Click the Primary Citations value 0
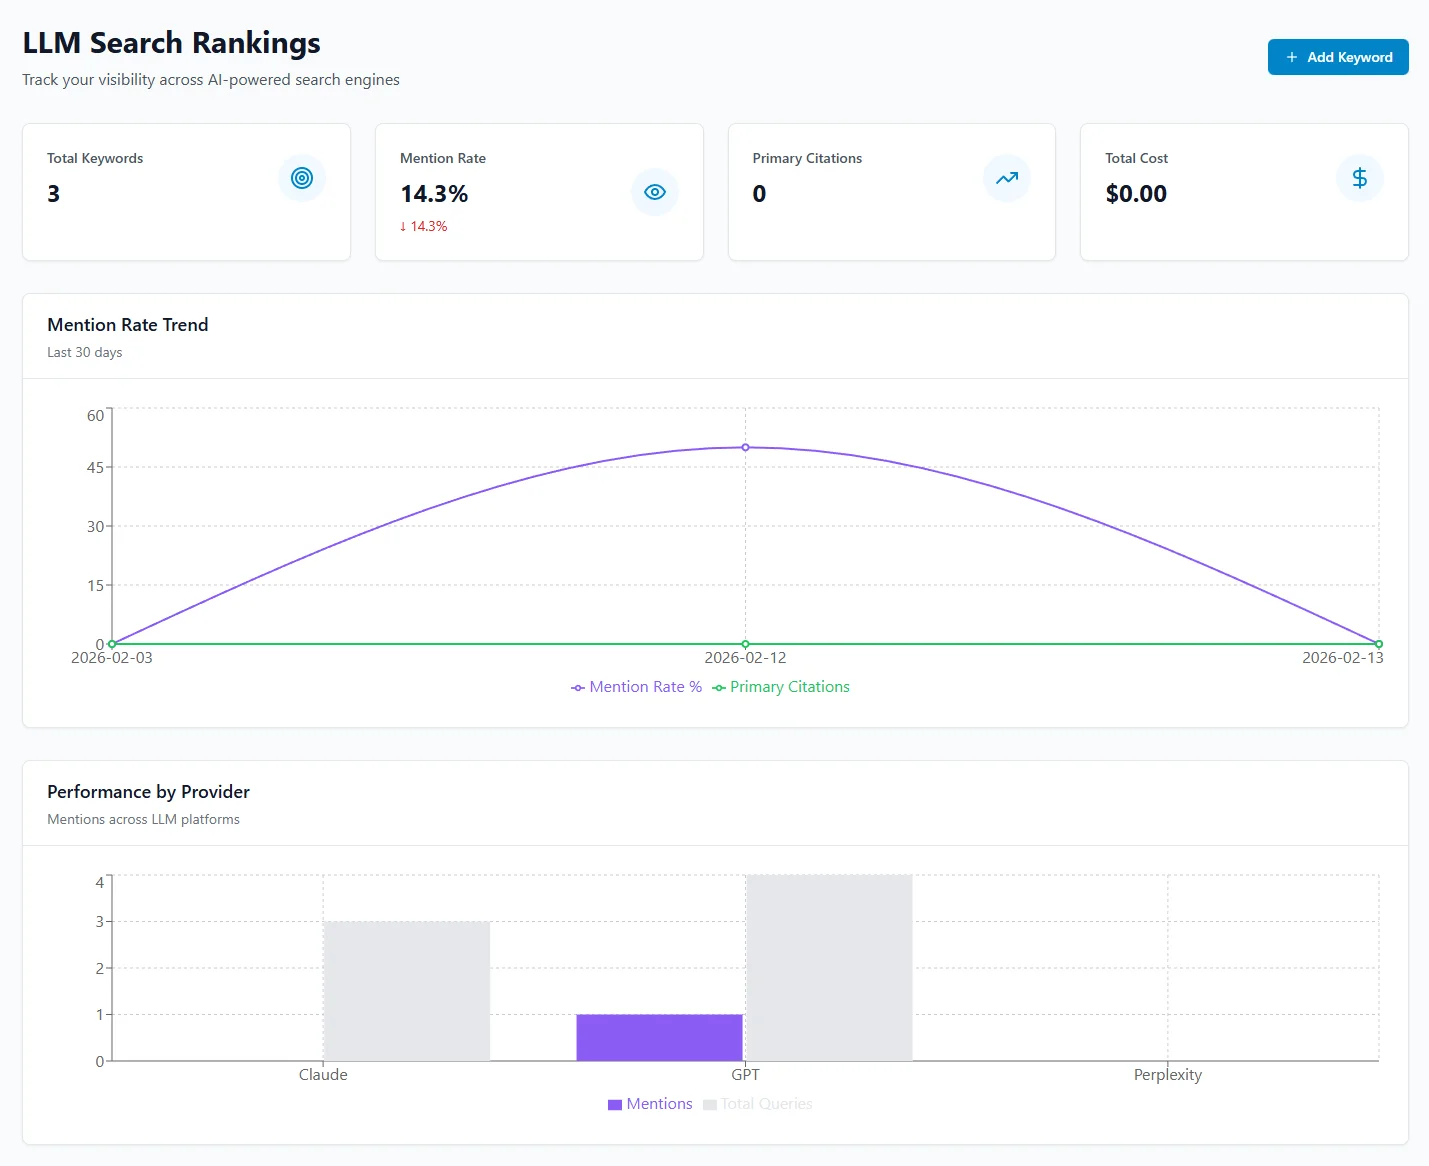This screenshot has height=1166, width=1429. pos(759,194)
